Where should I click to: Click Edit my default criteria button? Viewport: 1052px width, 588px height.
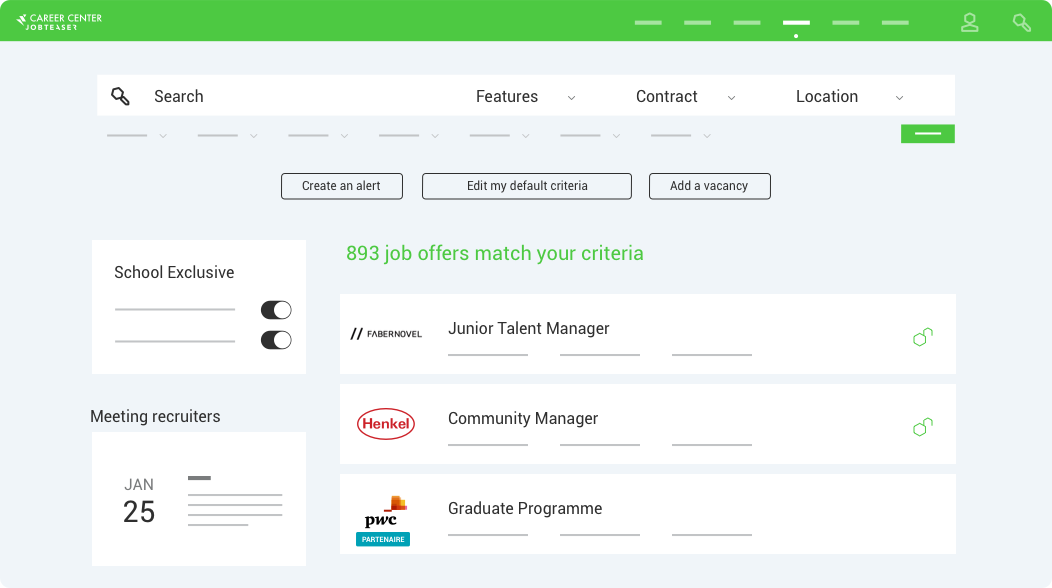click(x=527, y=186)
